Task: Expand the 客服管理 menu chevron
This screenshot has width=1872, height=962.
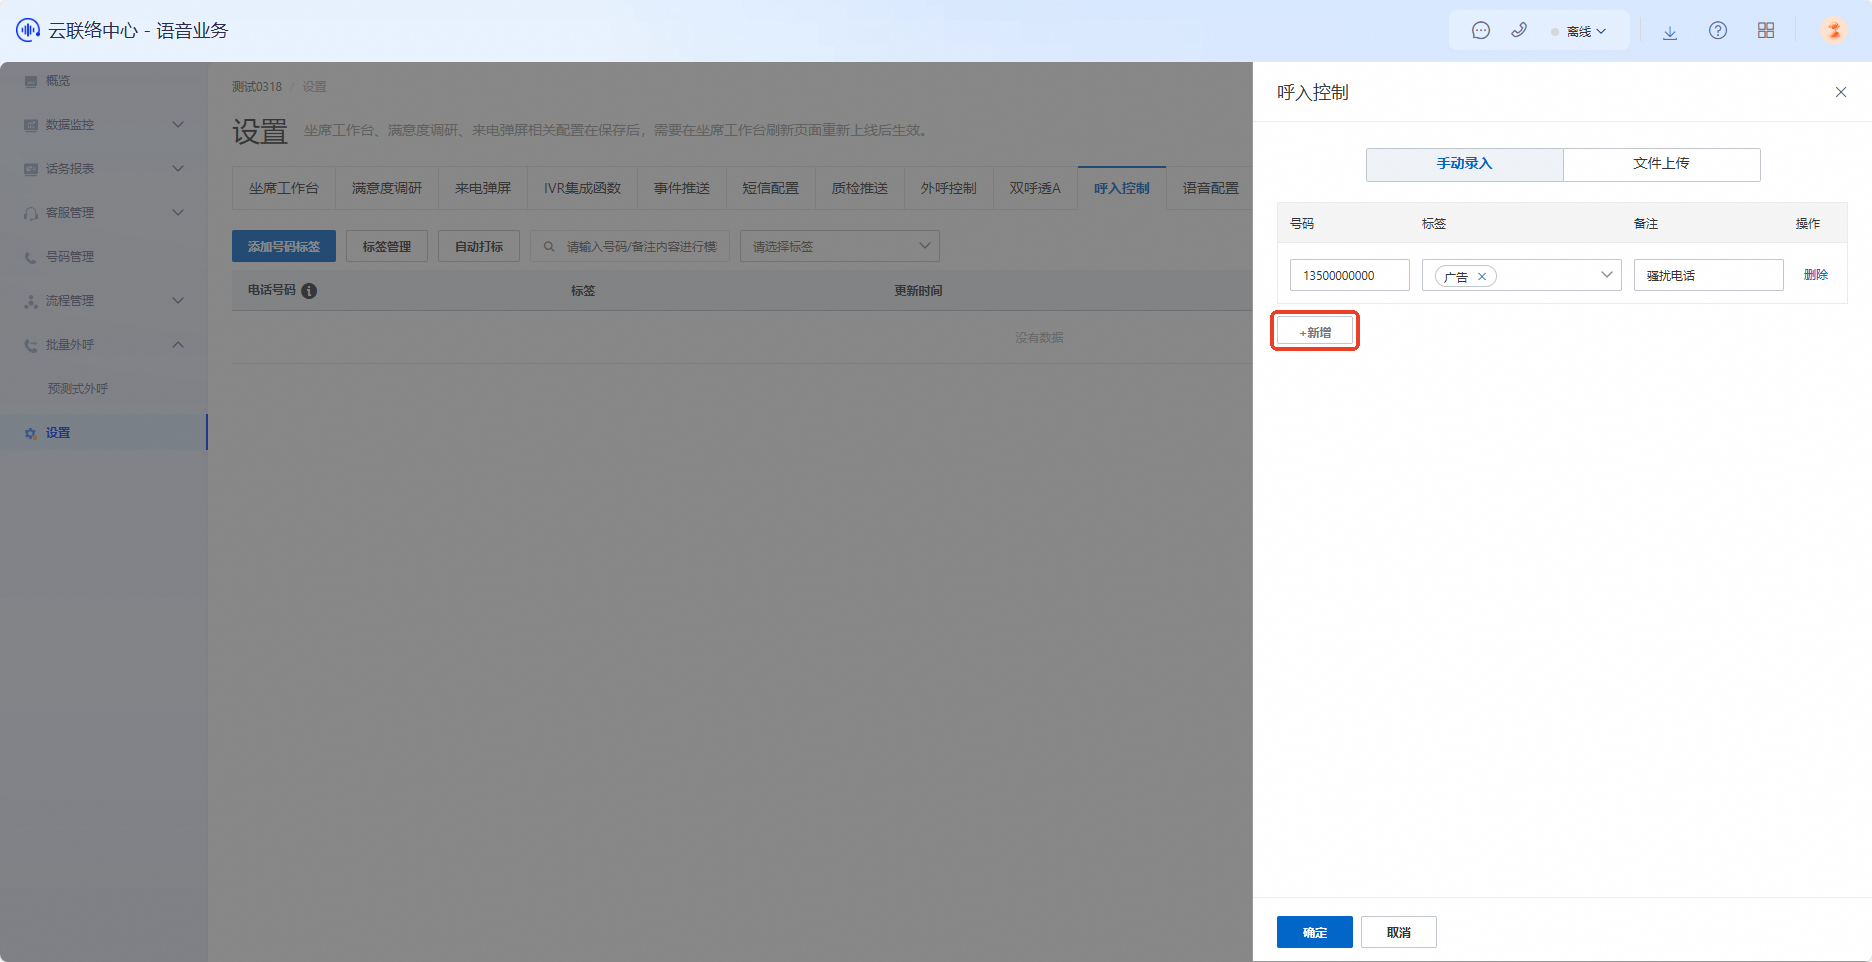Action: coord(178,213)
